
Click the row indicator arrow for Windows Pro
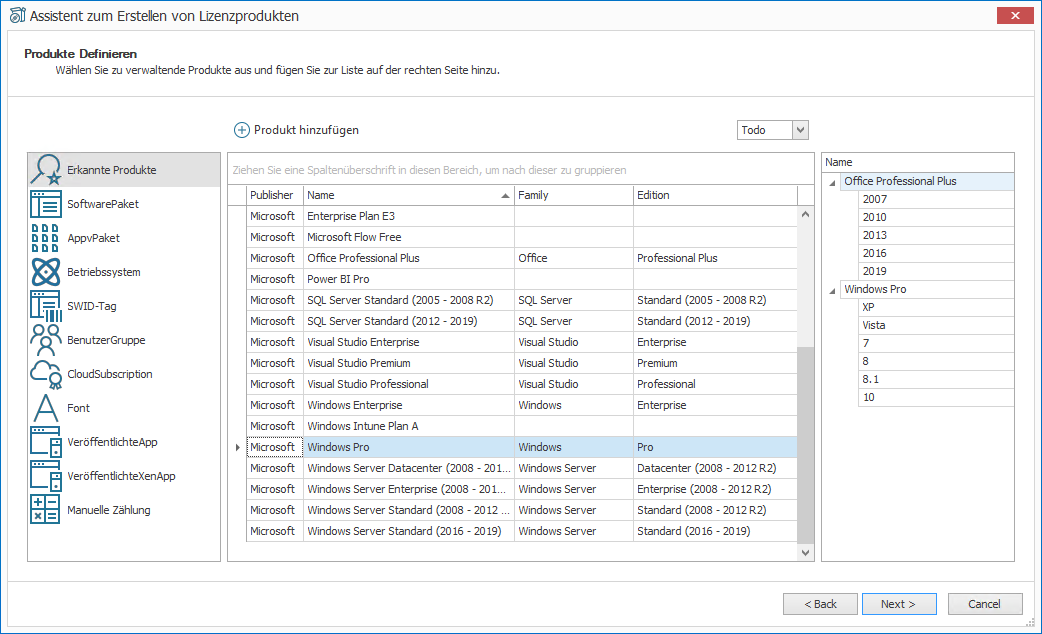click(x=237, y=447)
